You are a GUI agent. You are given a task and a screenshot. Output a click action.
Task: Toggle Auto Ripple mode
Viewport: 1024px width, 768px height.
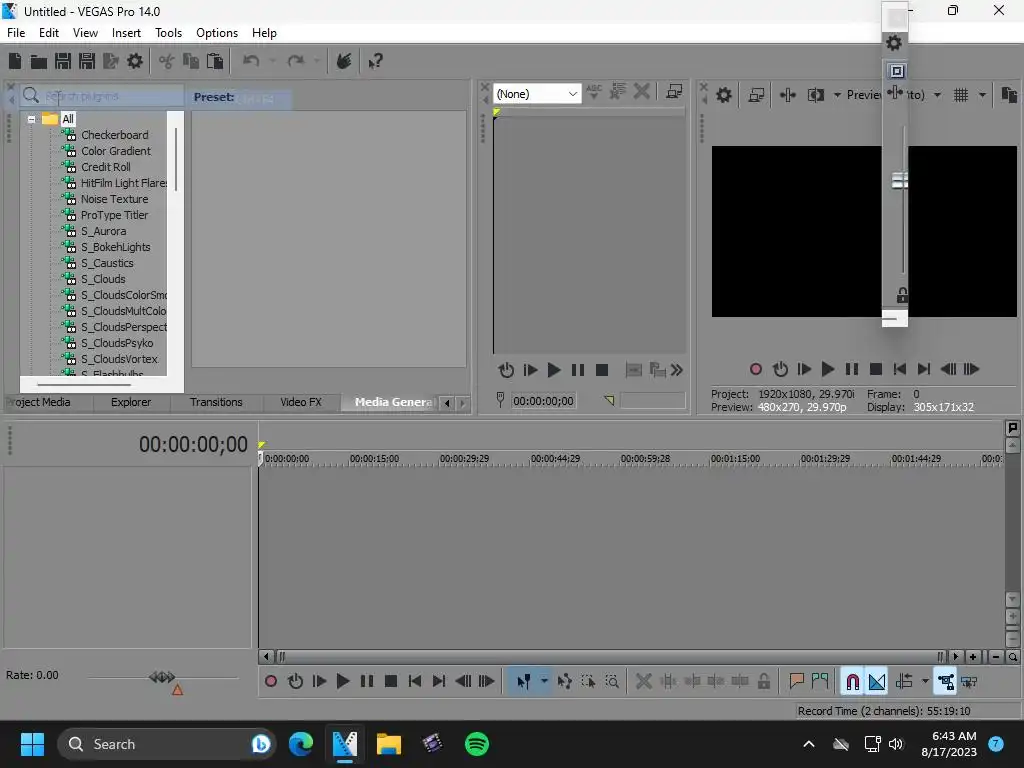coord(904,682)
